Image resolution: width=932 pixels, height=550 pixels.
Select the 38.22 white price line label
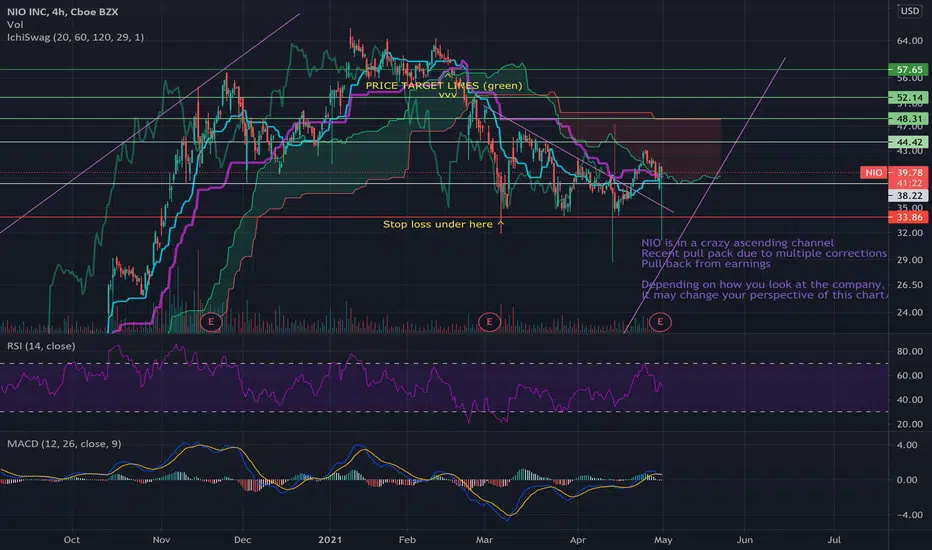coord(908,196)
